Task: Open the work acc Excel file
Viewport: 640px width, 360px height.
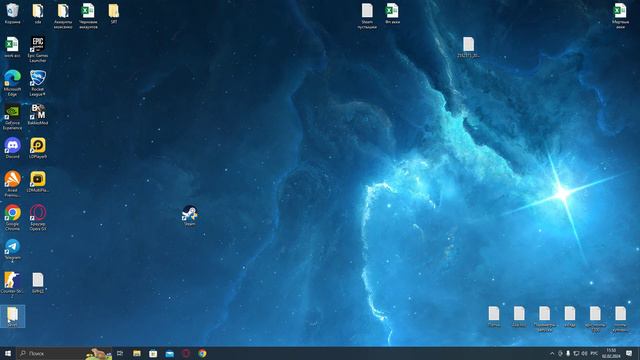Action: tap(12, 47)
